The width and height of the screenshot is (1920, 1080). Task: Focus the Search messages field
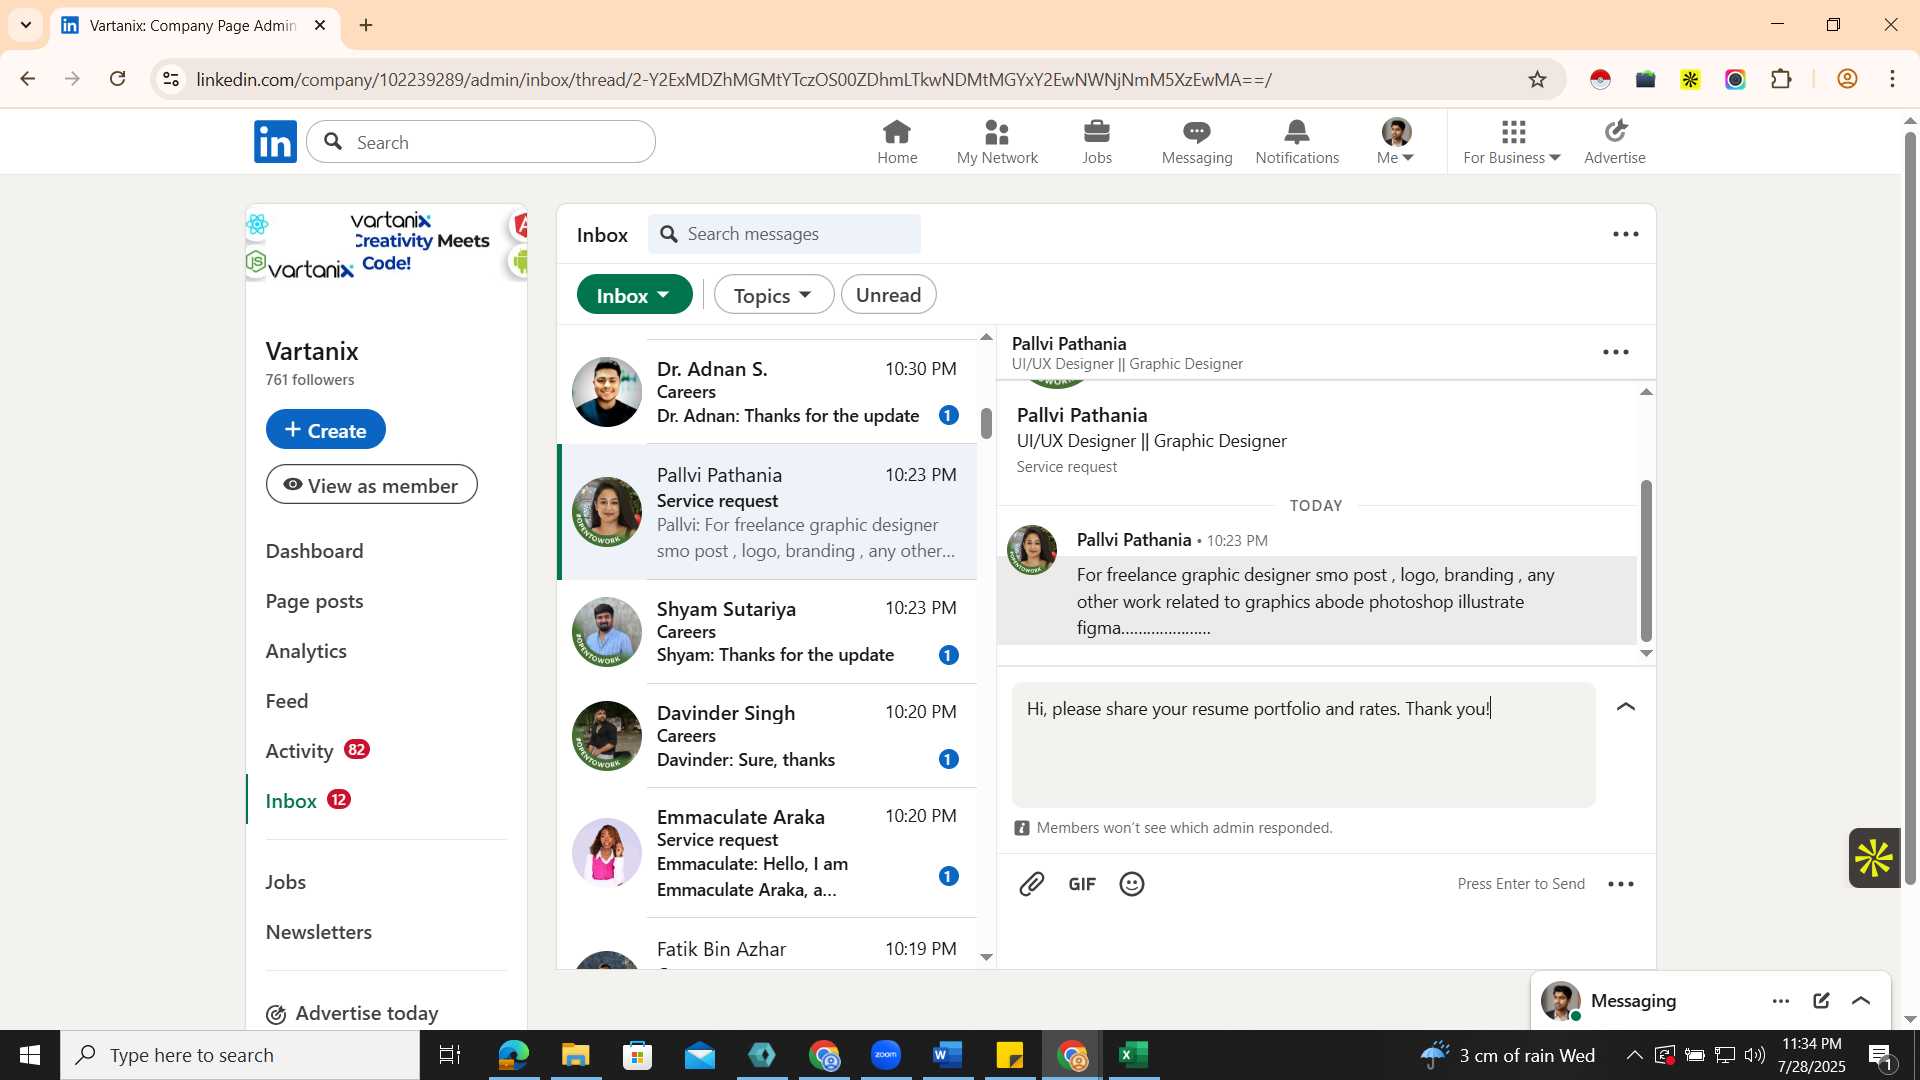pos(784,234)
